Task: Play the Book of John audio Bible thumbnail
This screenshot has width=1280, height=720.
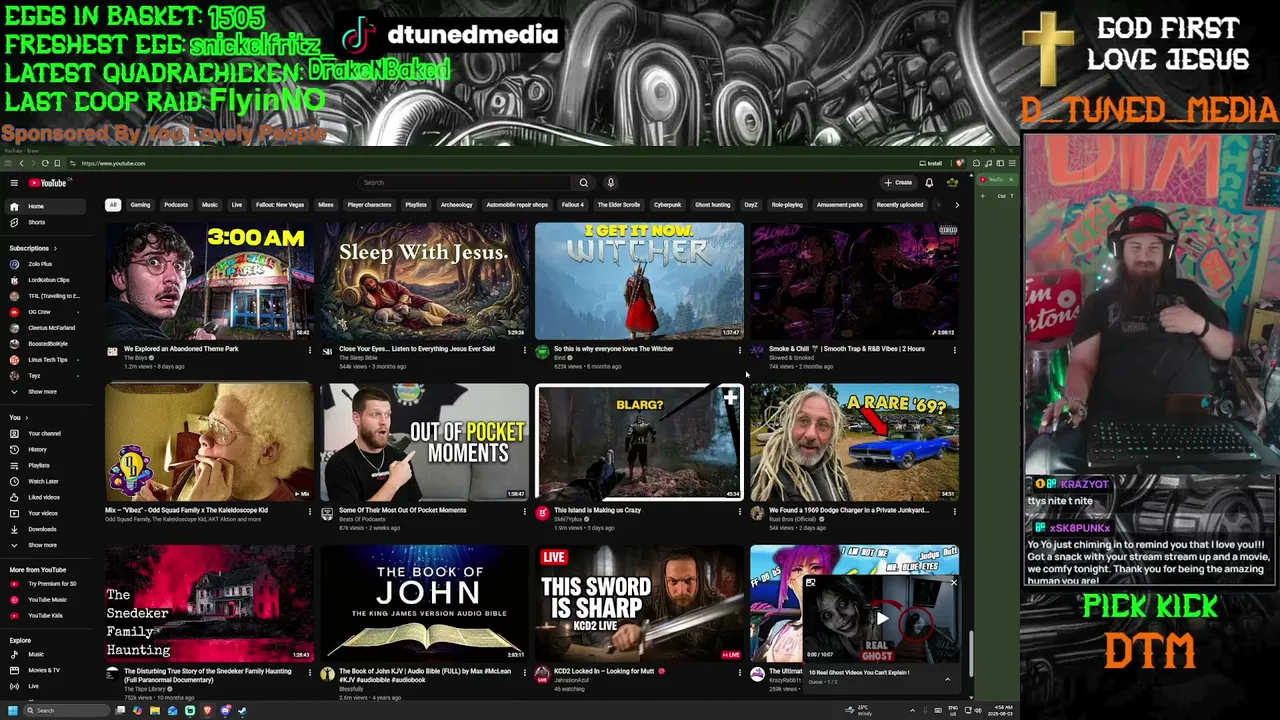Action: pyautogui.click(x=424, y=603)
